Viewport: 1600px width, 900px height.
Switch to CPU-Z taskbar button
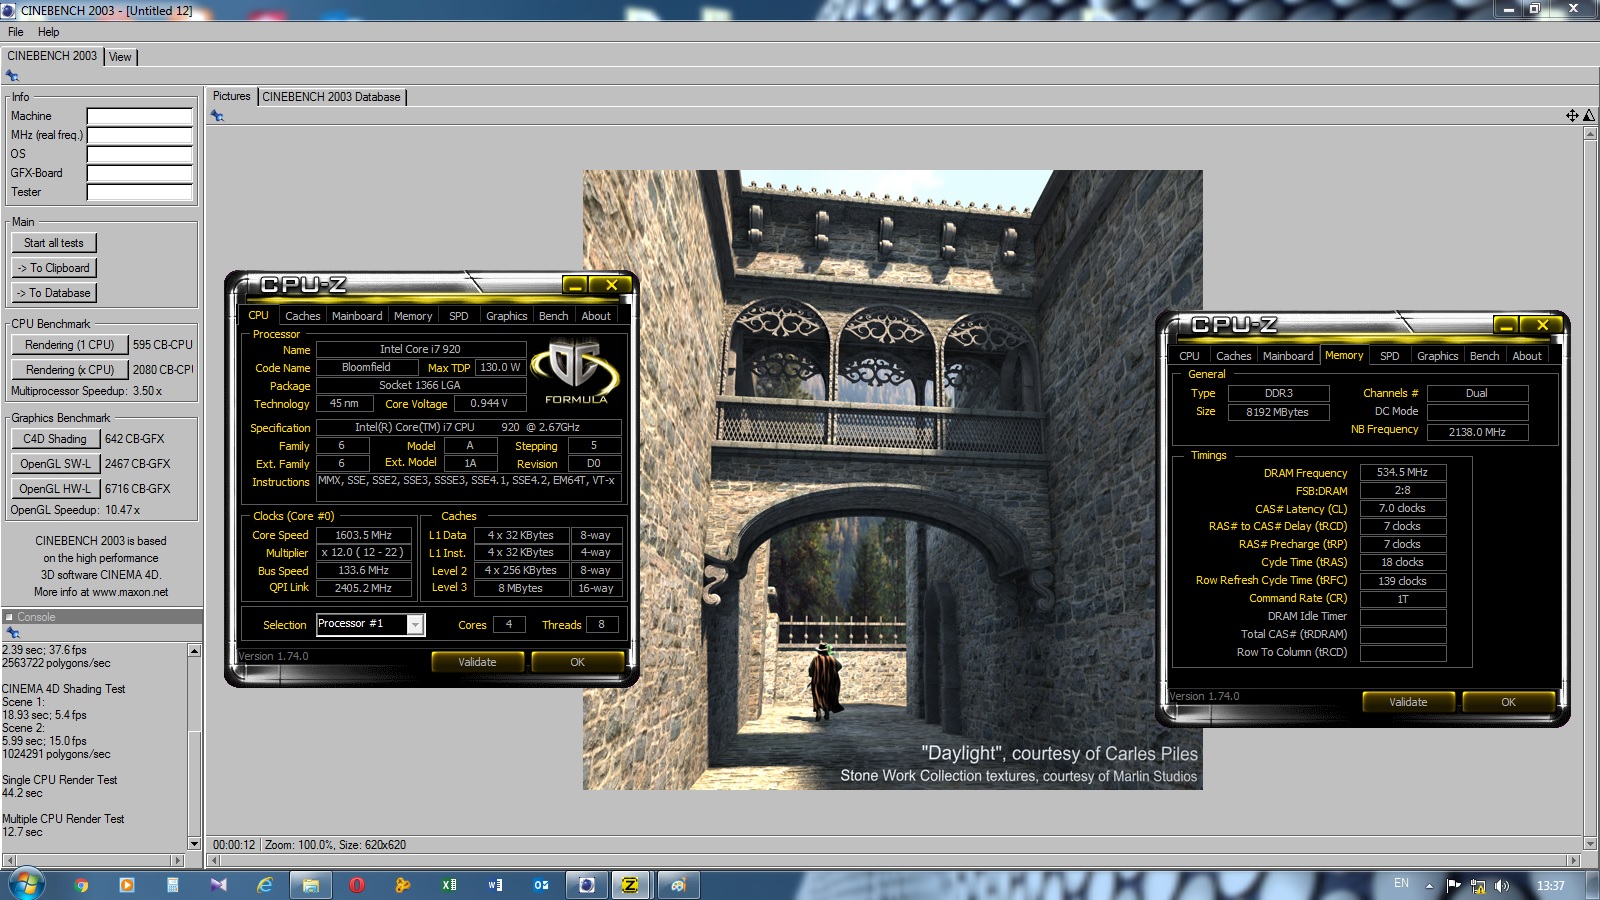point(630,885)
